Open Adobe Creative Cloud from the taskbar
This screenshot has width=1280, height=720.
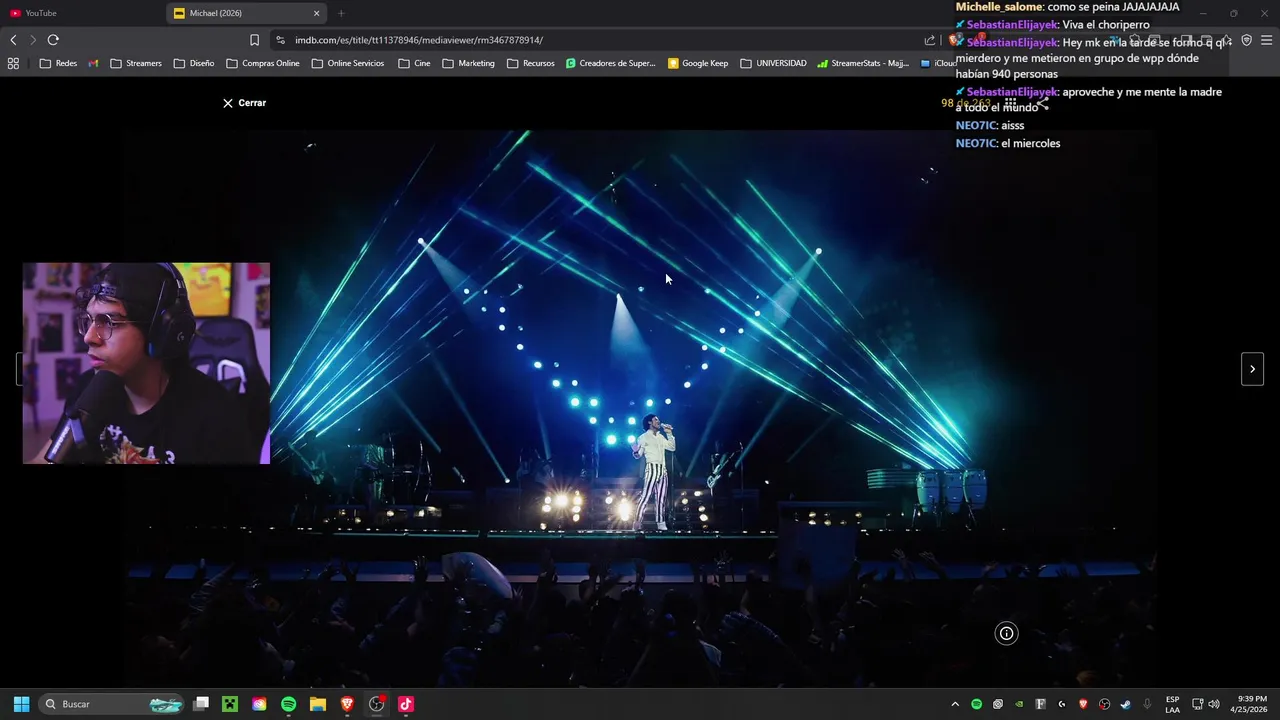(259, 704)
